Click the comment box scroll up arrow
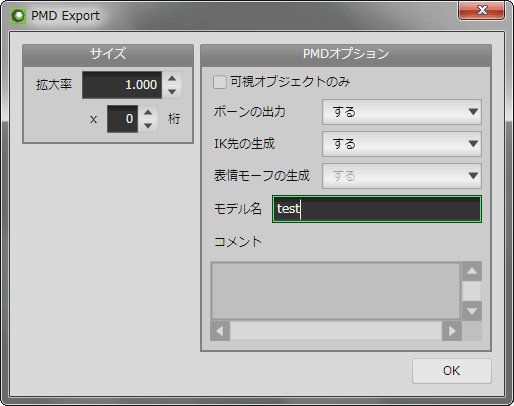This screenshot has width=514, height=406. click(x=472, y=271)
